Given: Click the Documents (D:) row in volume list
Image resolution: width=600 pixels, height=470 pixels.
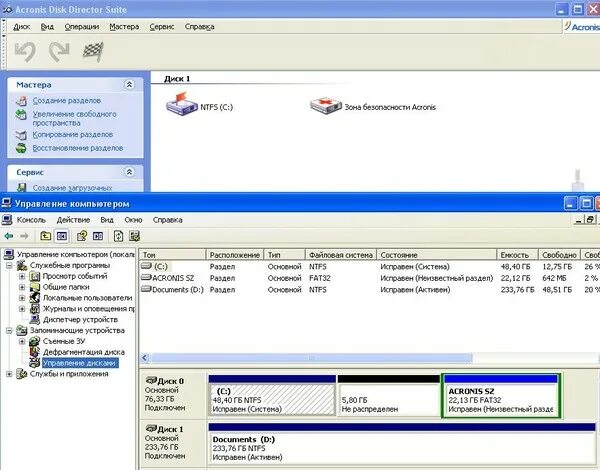Looking at the screenshot, I should (369, 290).
